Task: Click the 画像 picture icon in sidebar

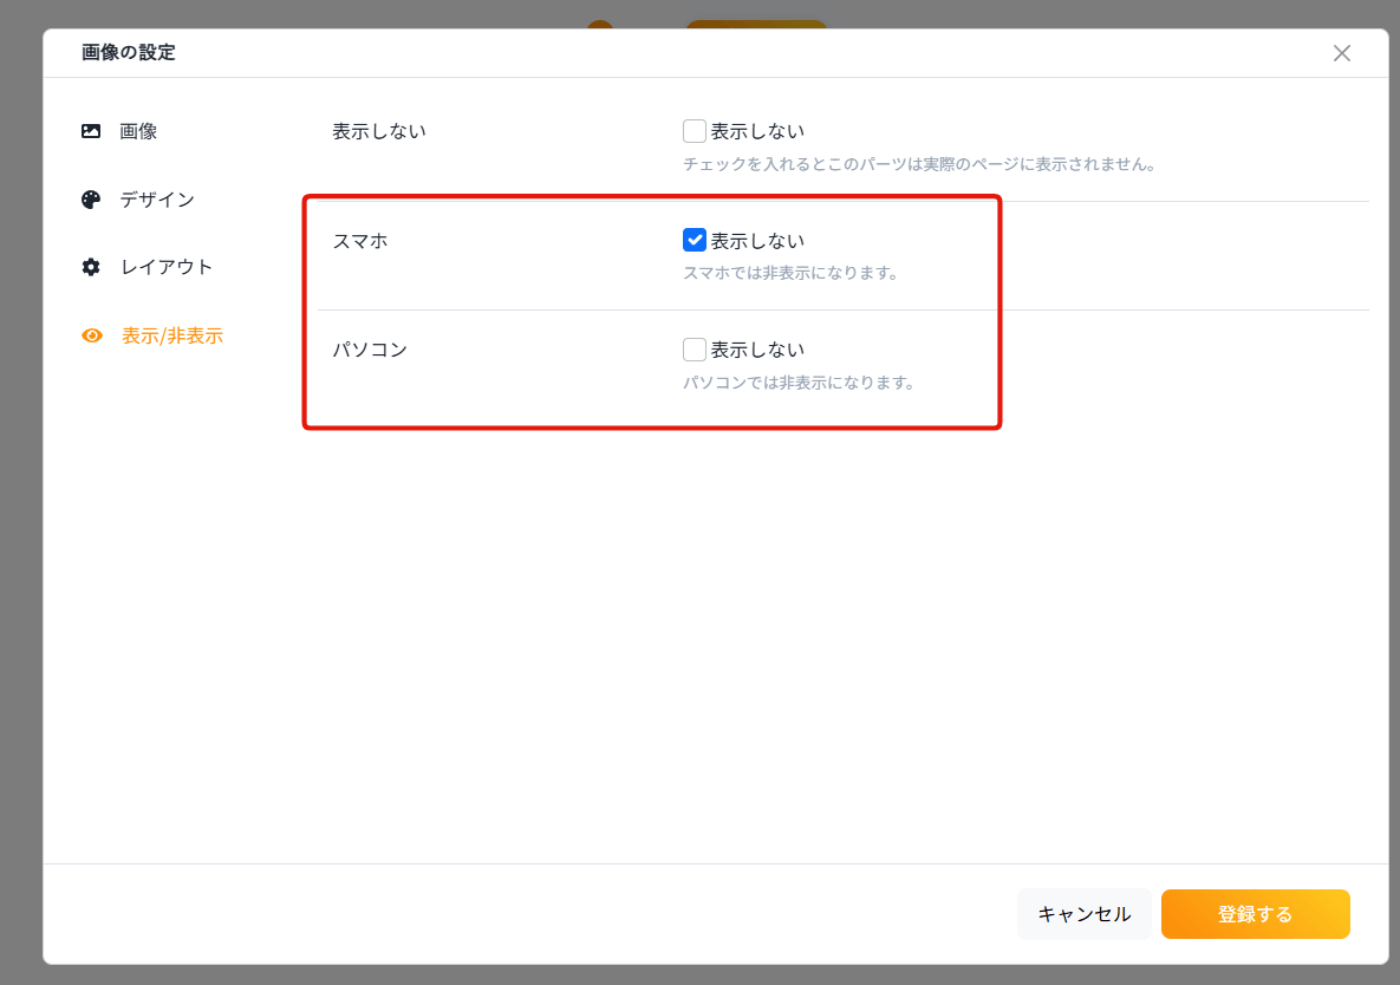Action: click(x=91, y=131)
